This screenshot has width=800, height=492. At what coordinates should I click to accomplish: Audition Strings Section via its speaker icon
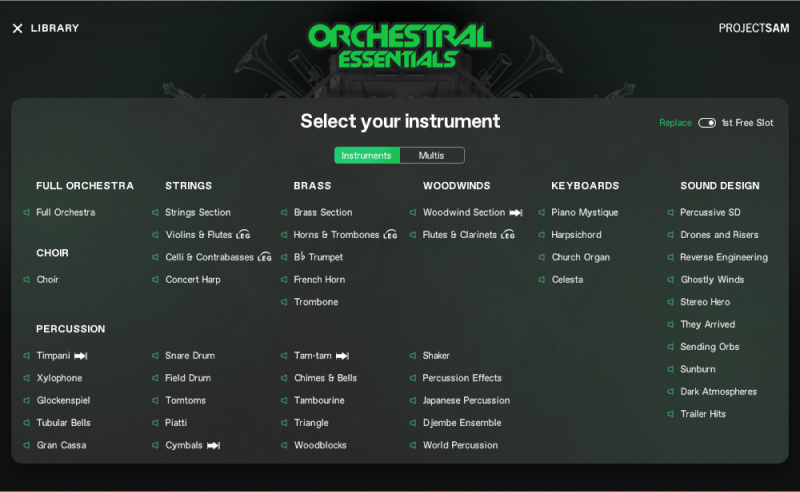pos(155,212)
